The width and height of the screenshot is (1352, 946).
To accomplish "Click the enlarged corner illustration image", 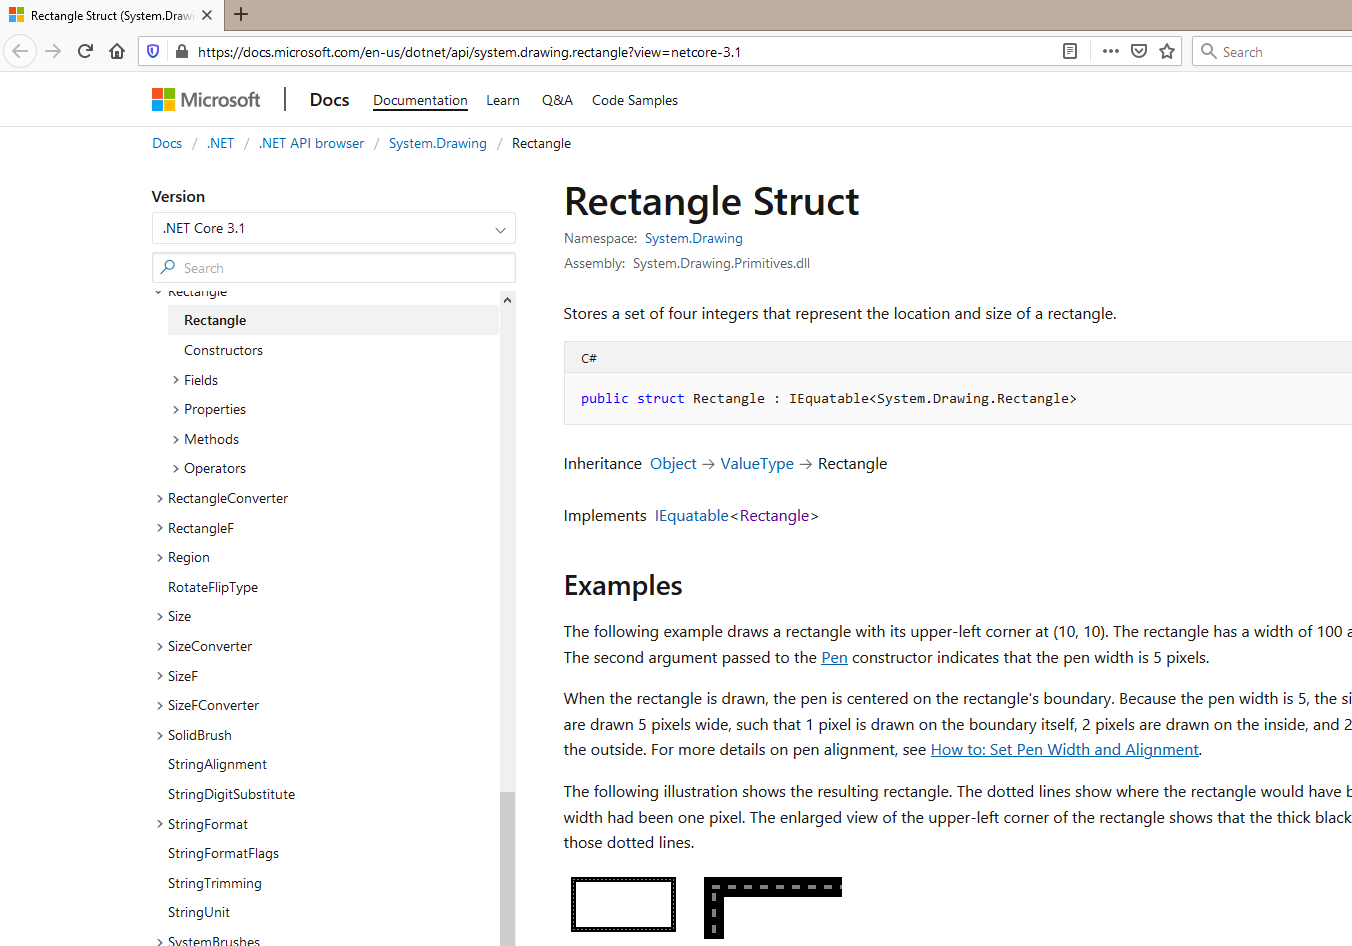I will click(x=773, y=907).
